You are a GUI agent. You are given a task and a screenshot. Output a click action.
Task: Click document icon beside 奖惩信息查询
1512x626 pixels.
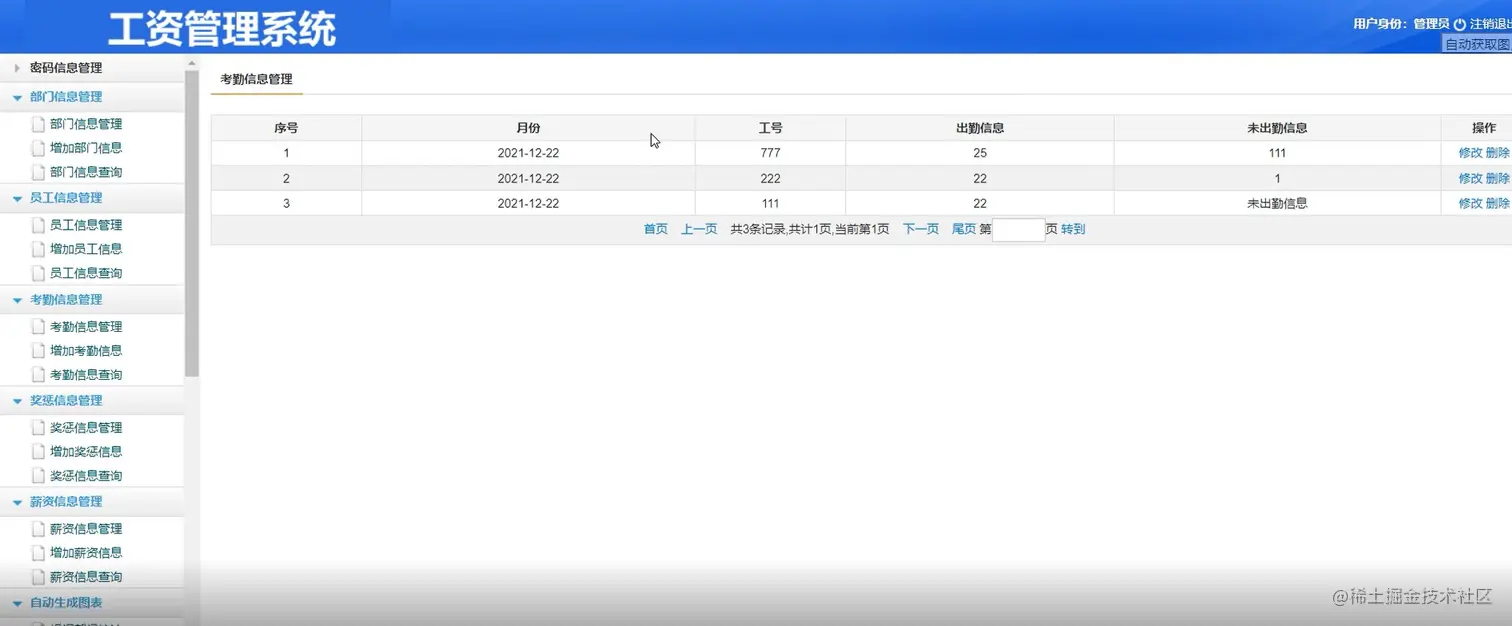36,475
